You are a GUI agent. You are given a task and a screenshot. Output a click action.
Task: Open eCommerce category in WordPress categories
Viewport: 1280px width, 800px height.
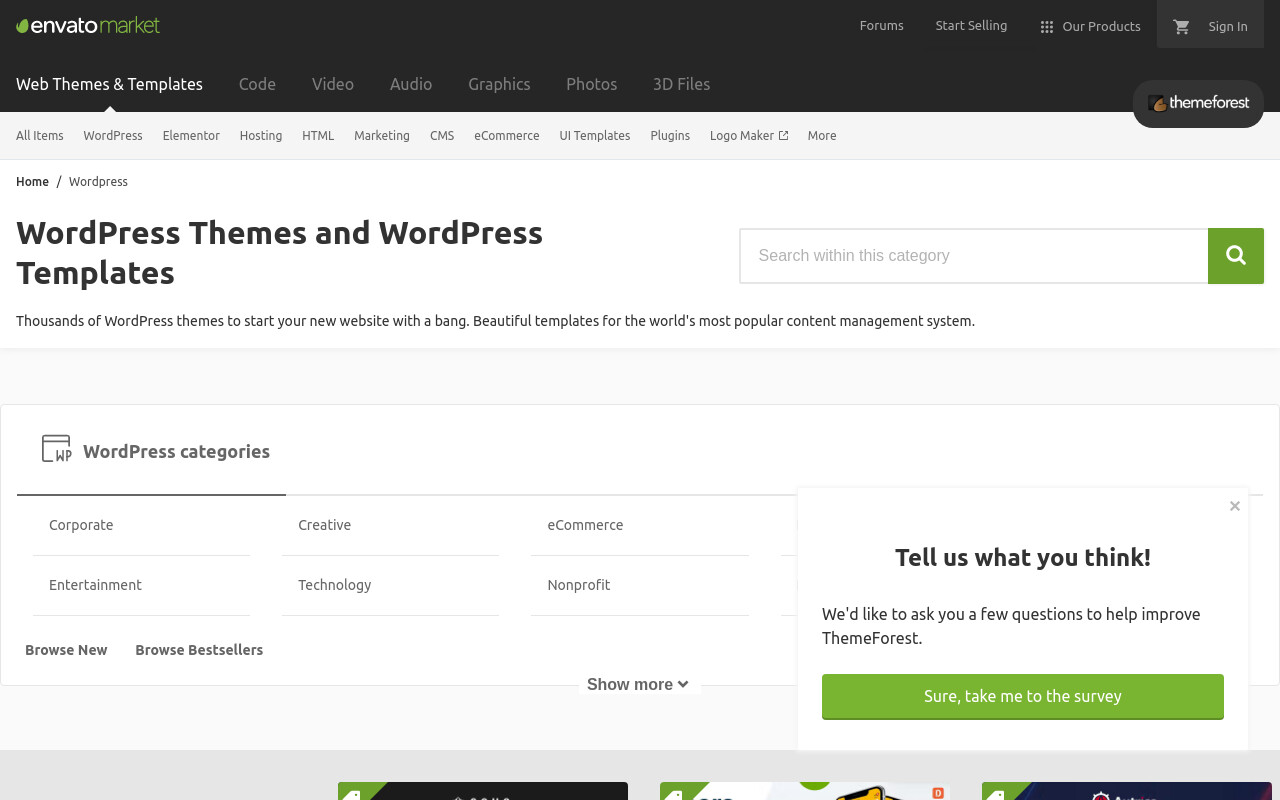coord(585,525)
